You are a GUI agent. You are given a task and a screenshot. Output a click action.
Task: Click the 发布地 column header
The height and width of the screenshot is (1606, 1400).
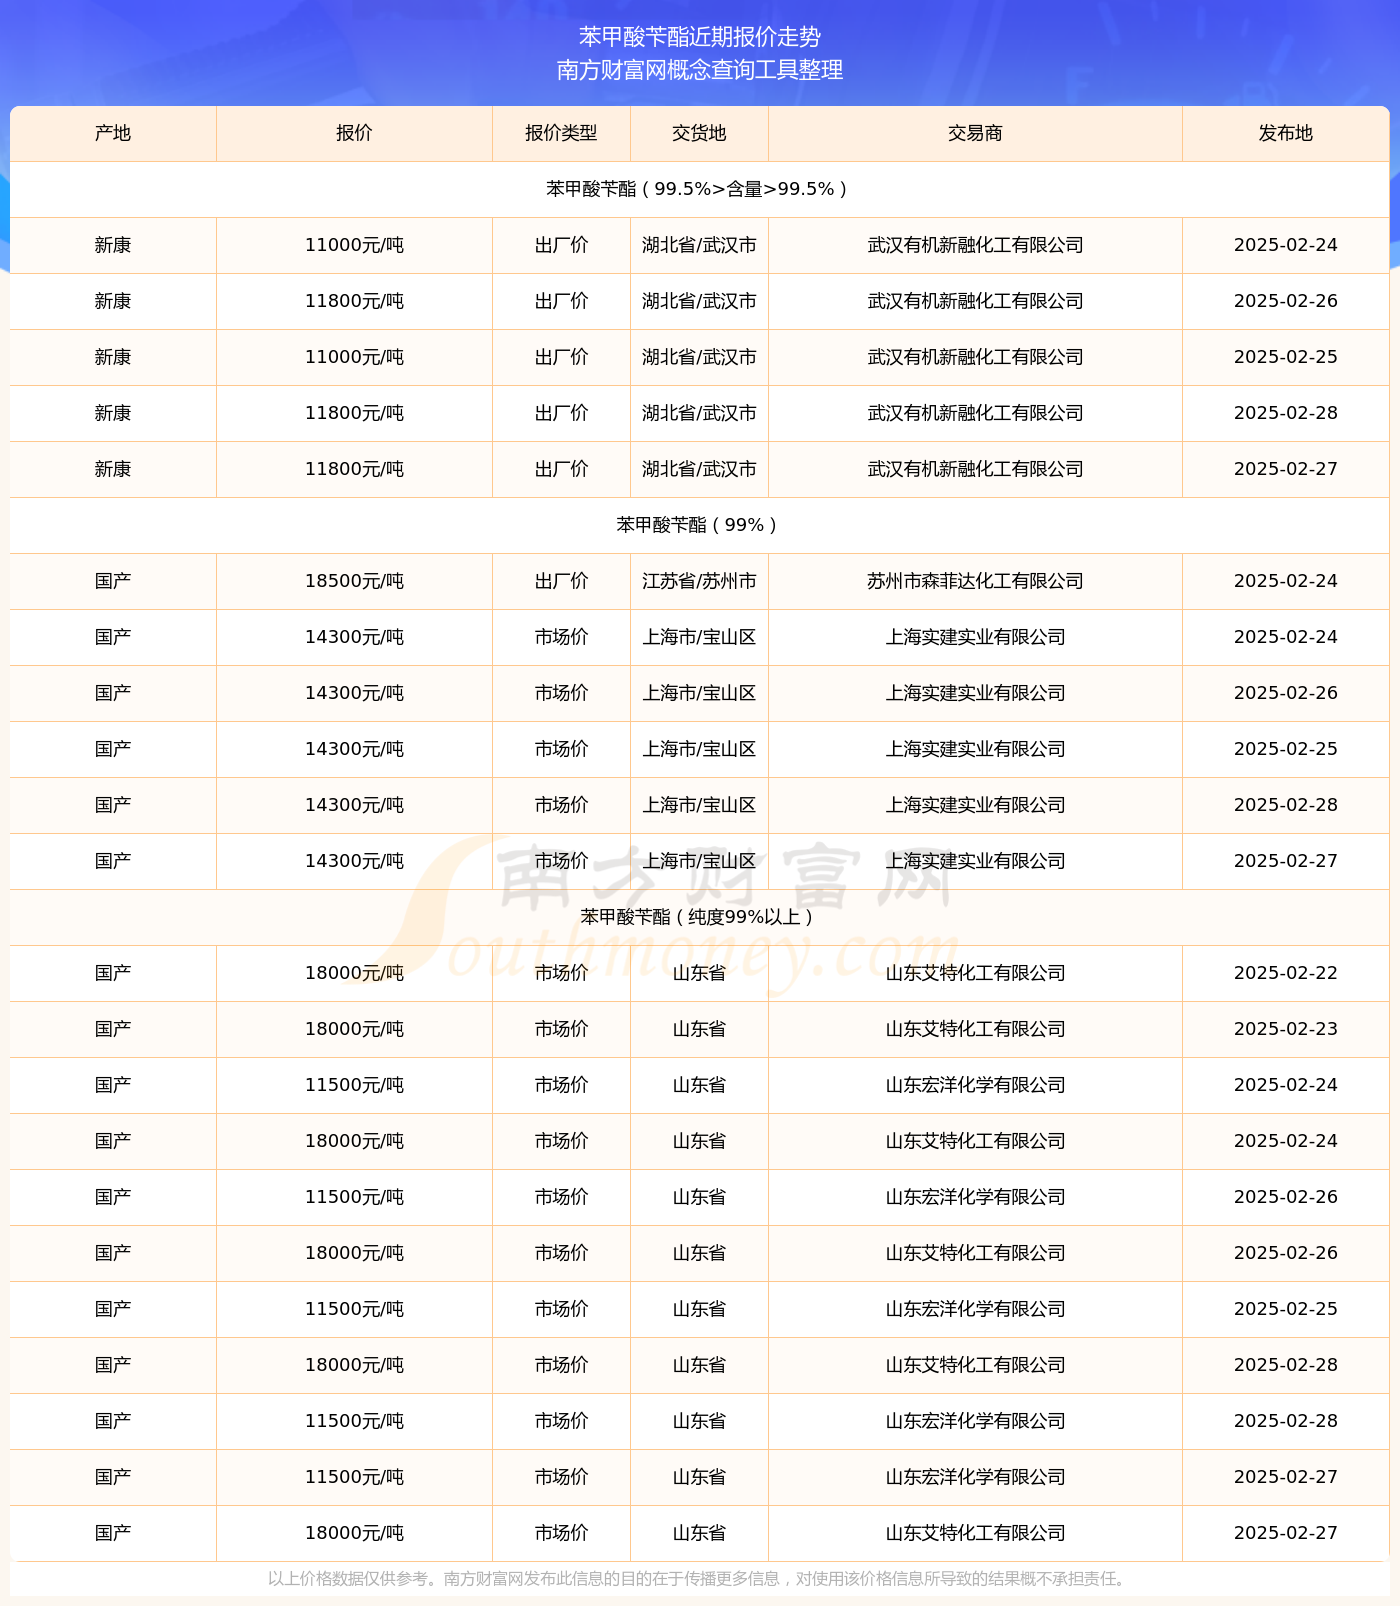[1285, 133]
